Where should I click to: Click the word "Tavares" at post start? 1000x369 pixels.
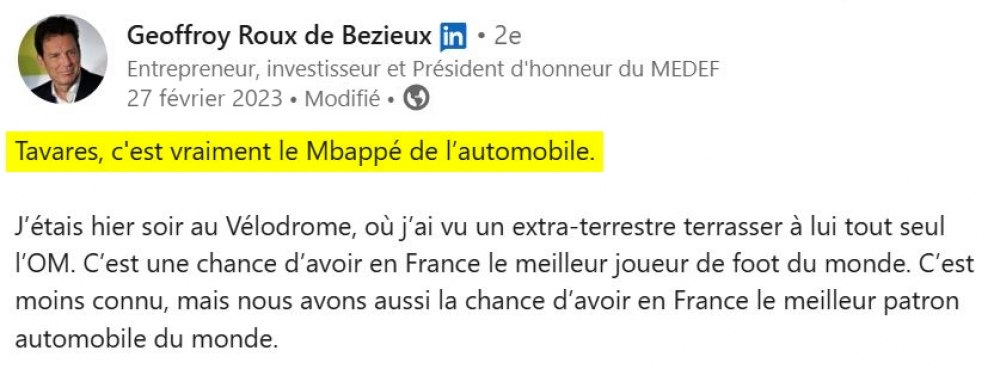pyautogui.click(x=58, y=153)
